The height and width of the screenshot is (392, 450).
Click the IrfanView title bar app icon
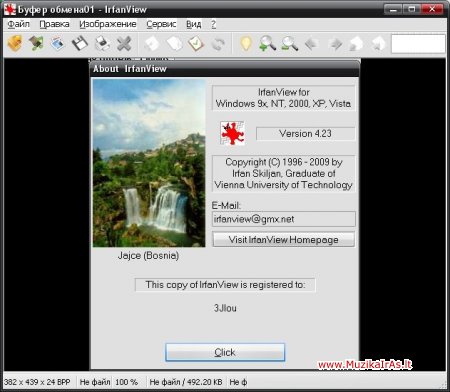(x=10, y=9)
